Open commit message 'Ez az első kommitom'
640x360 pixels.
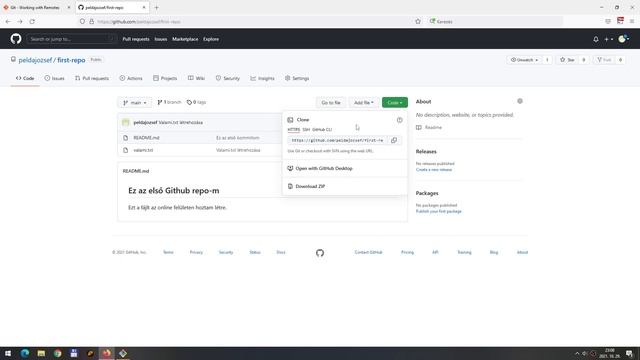click(238, 138)
